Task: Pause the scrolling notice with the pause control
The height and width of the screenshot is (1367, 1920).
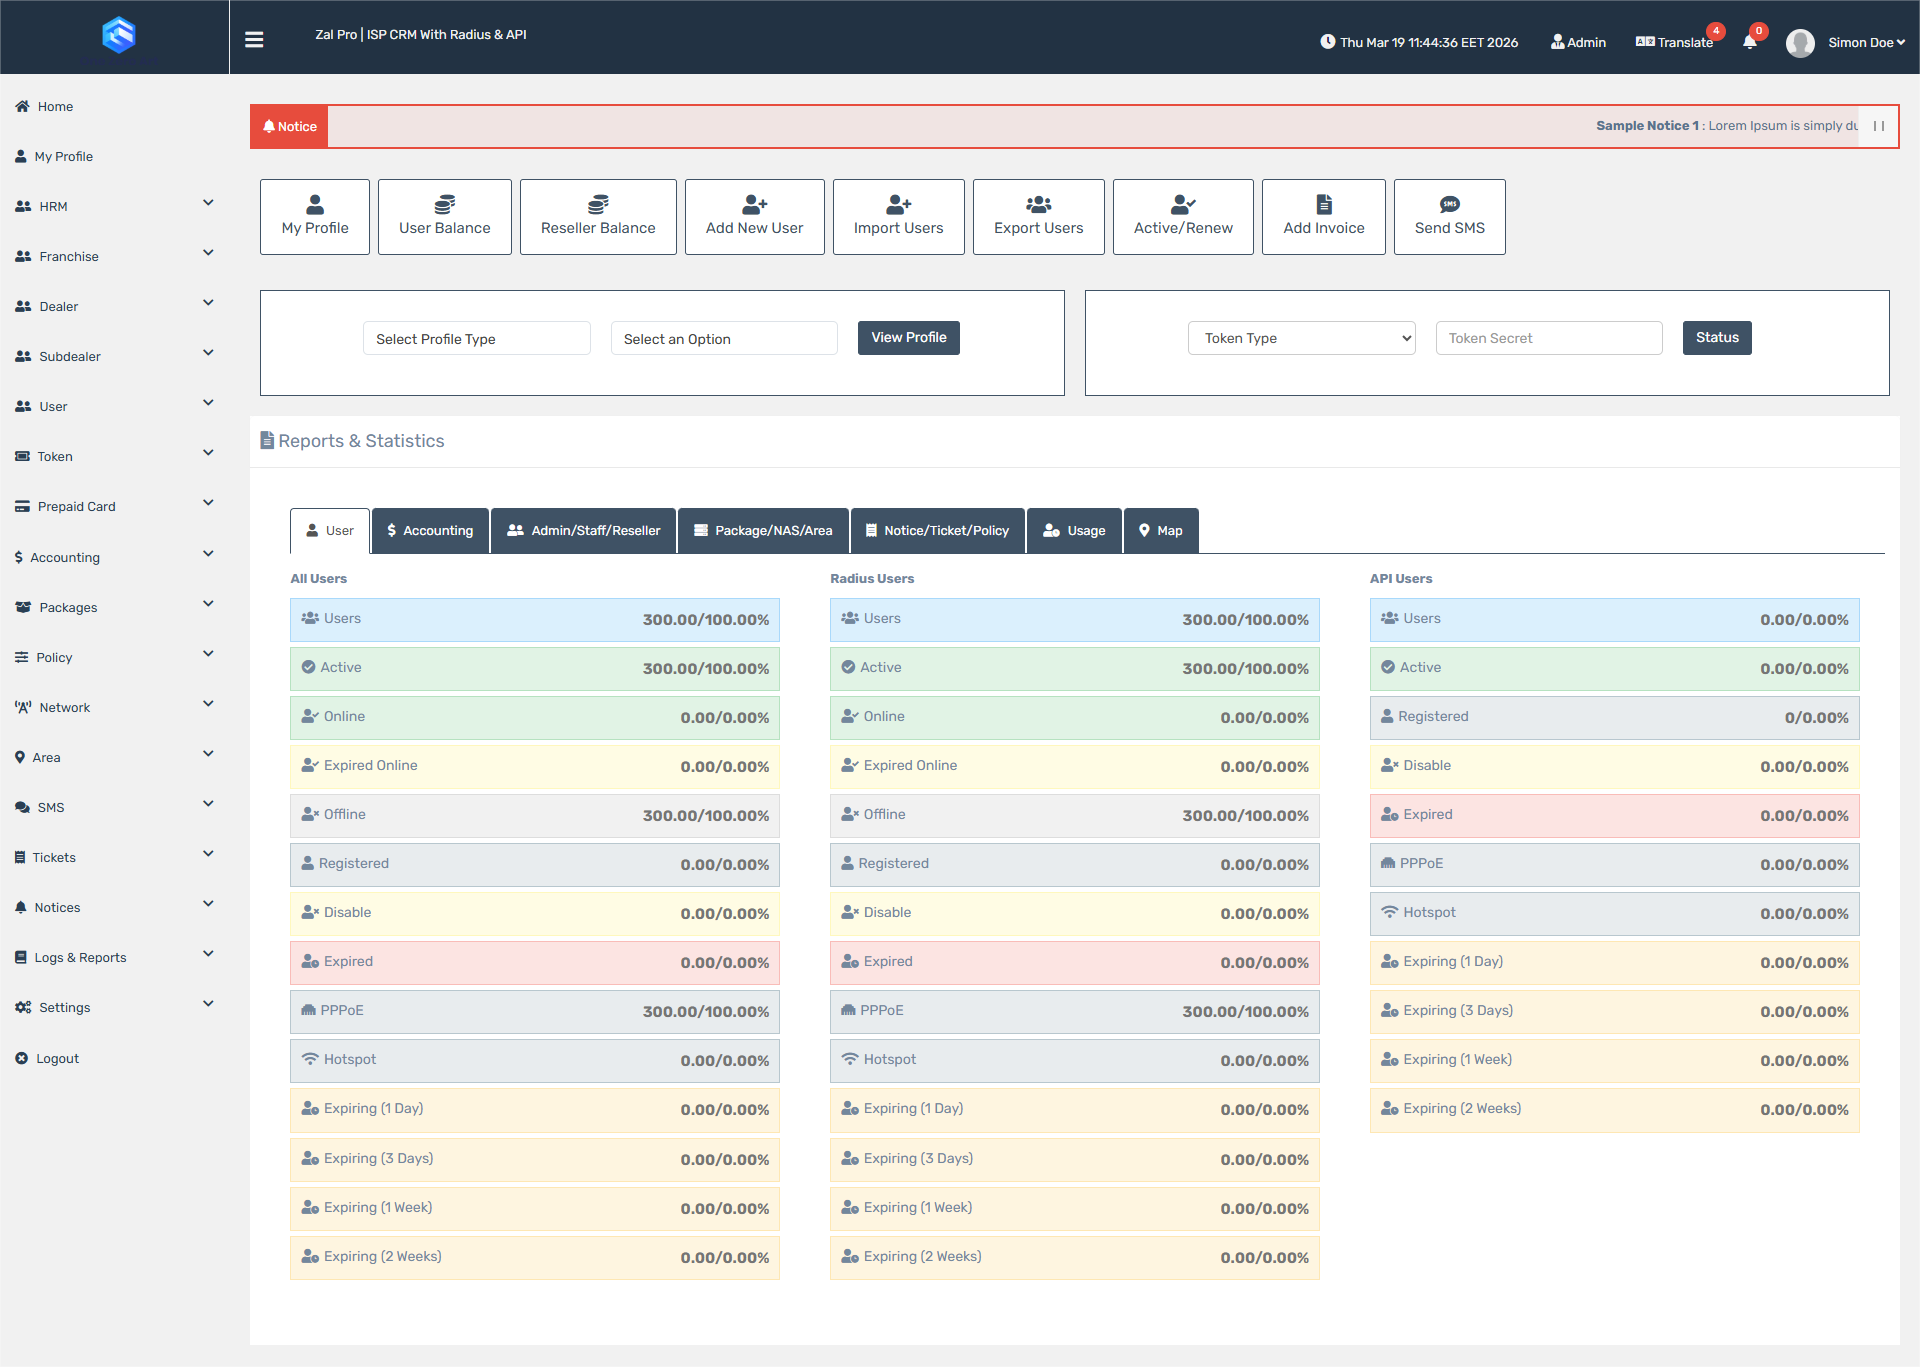Action: (x=1877, y=126)
